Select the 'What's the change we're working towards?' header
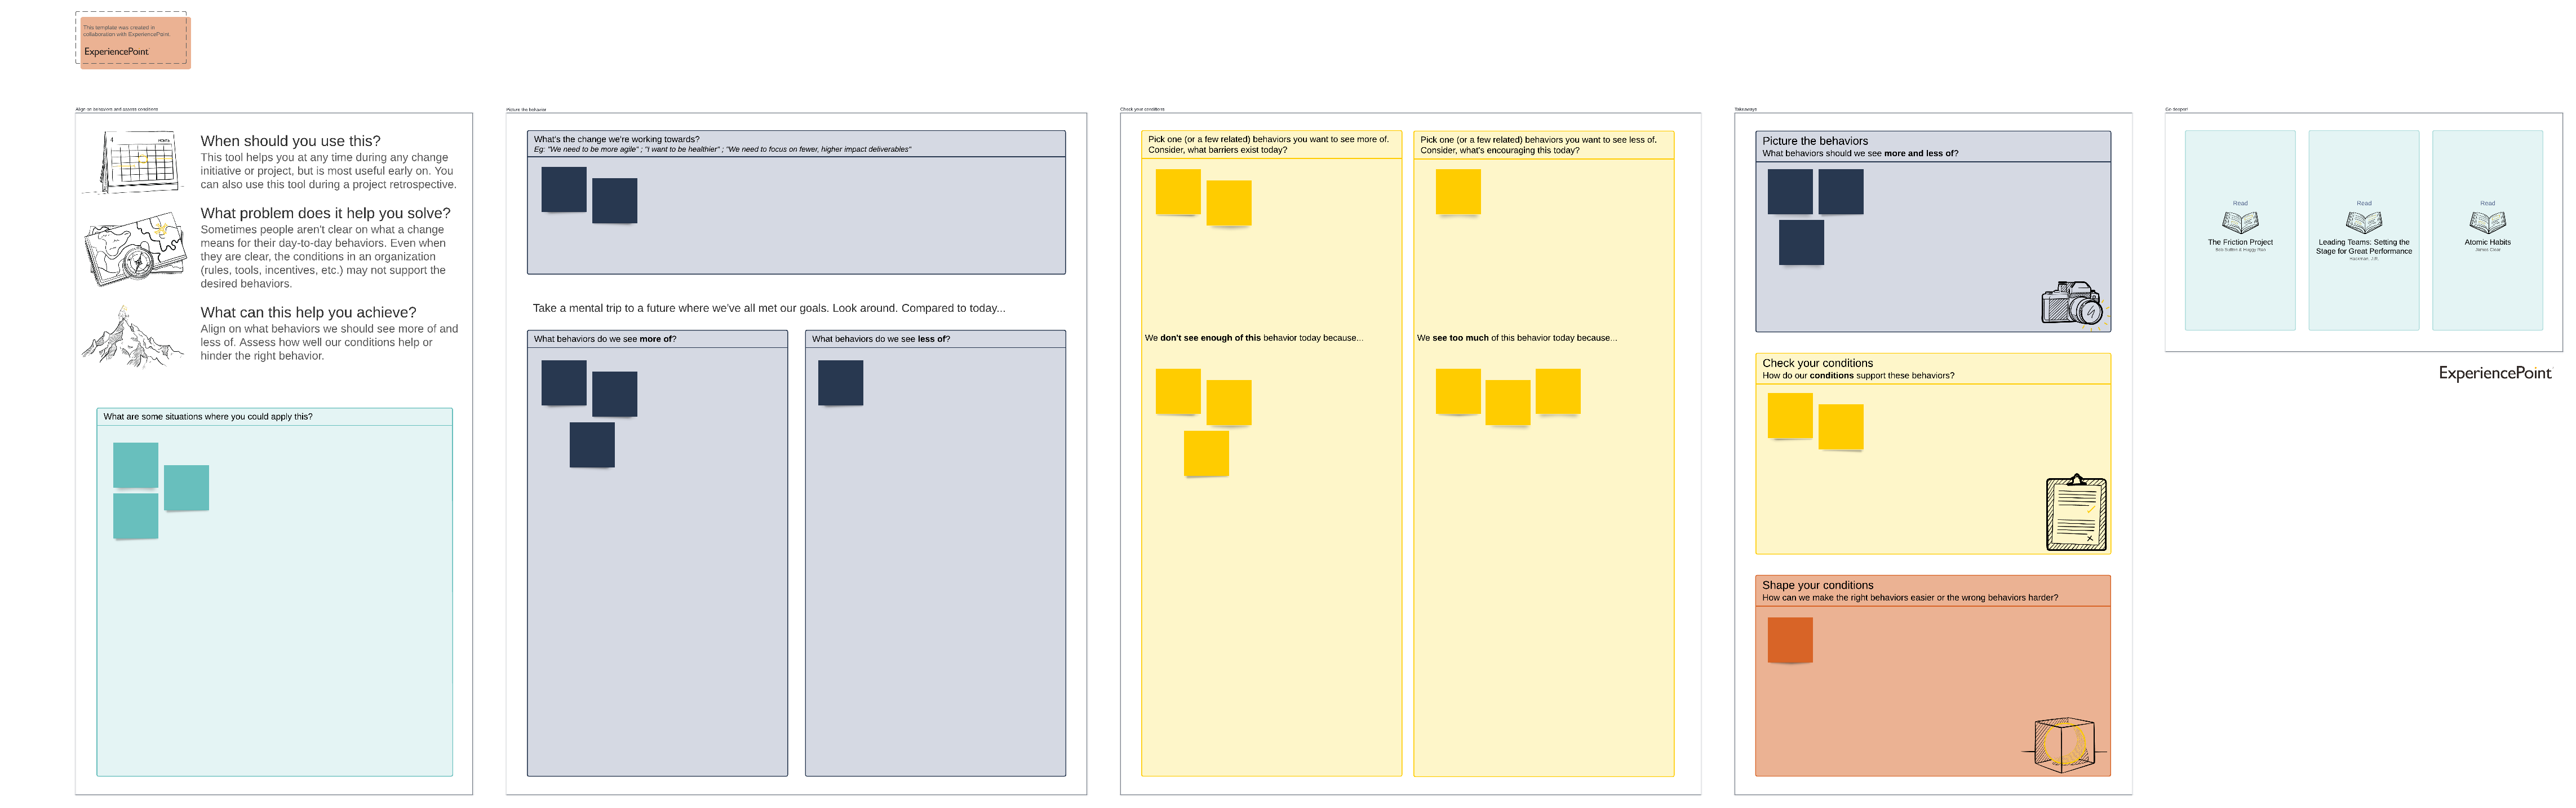2576x808 pixels. click(616, 139)
